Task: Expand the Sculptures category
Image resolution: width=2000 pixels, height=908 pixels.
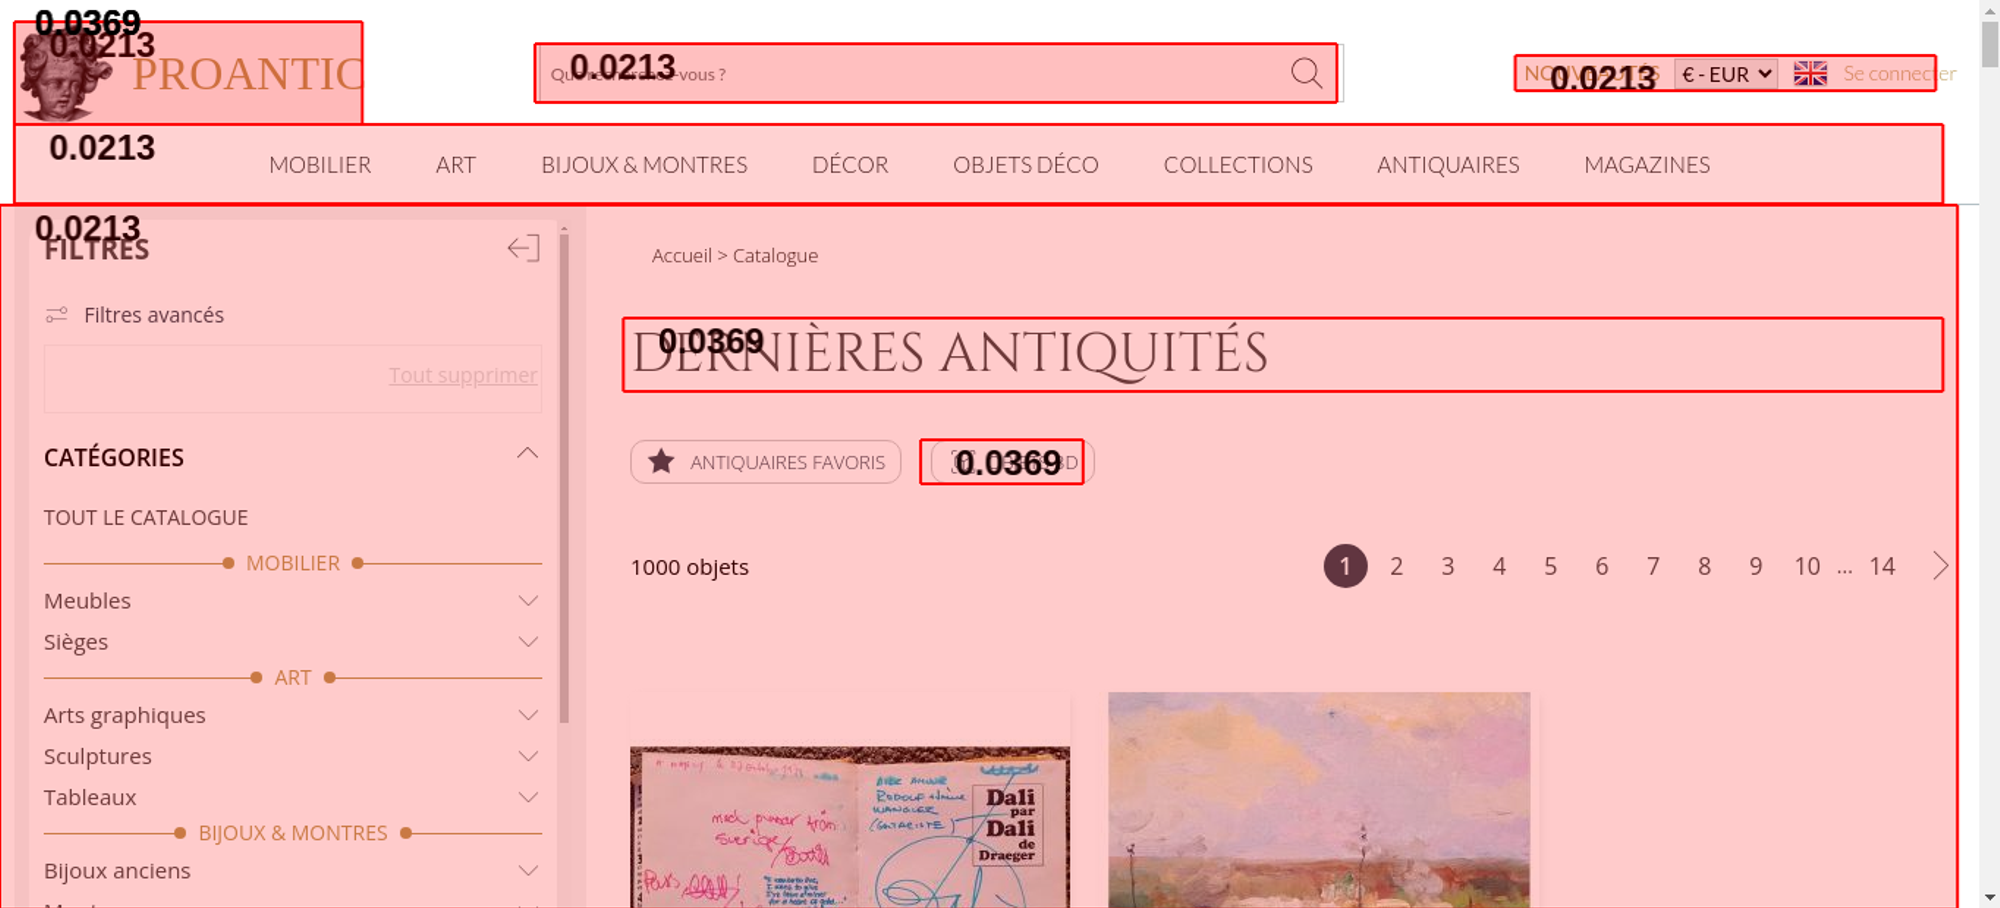Action: (x=528, y=757)
